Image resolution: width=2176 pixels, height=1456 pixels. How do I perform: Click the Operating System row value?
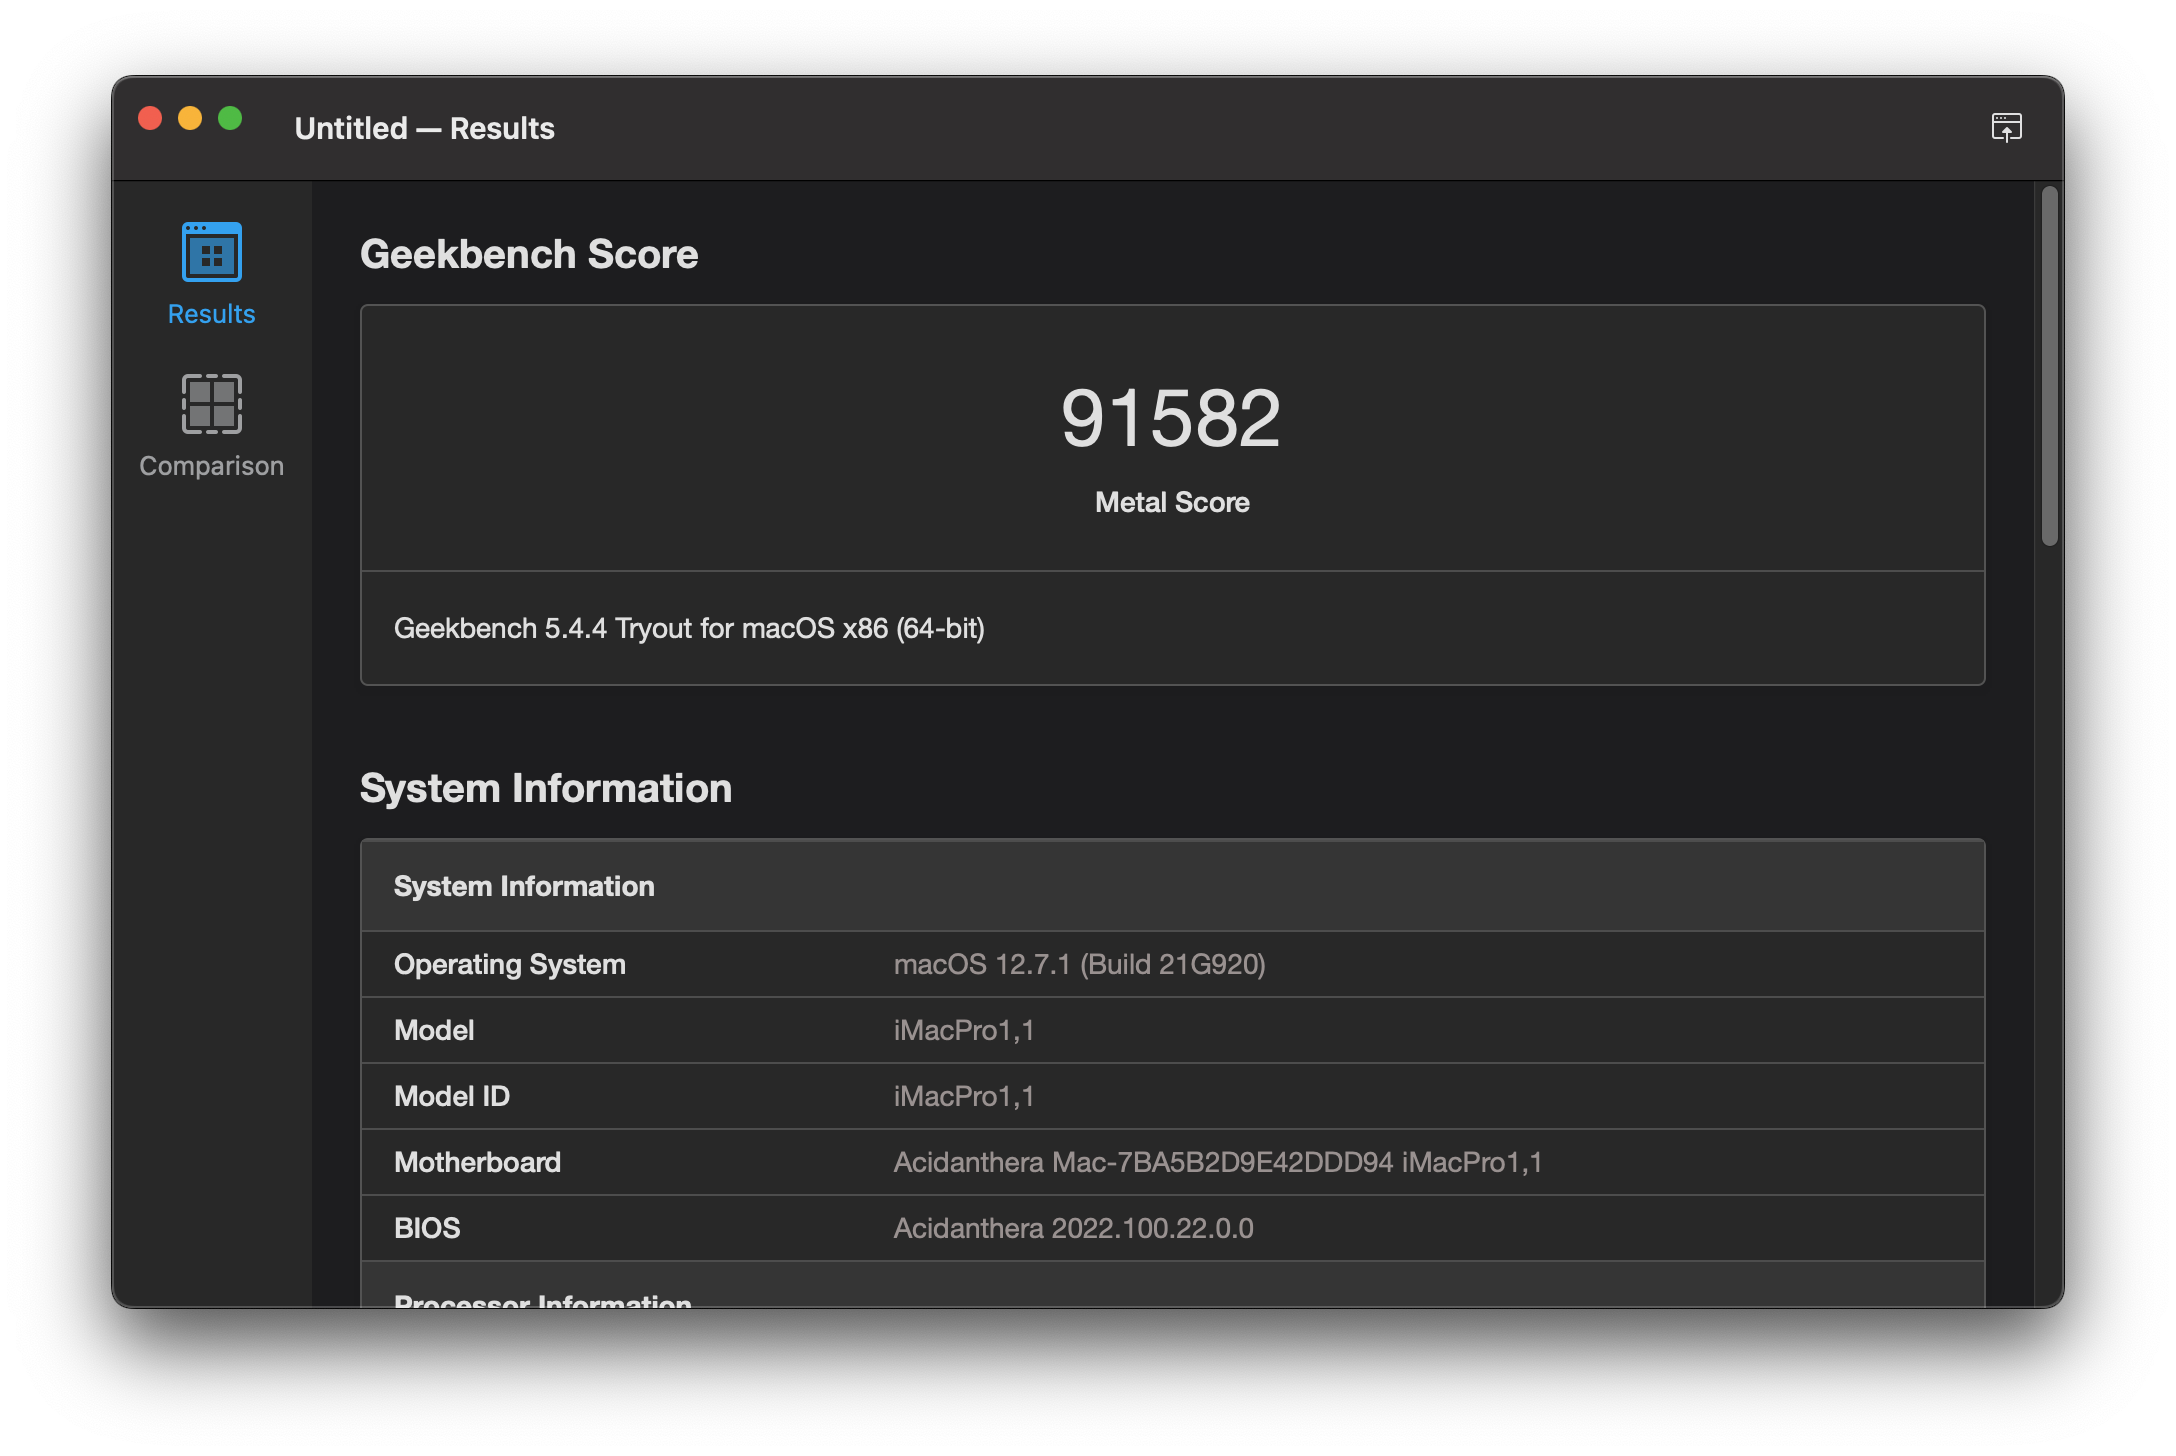point(1079,964)
